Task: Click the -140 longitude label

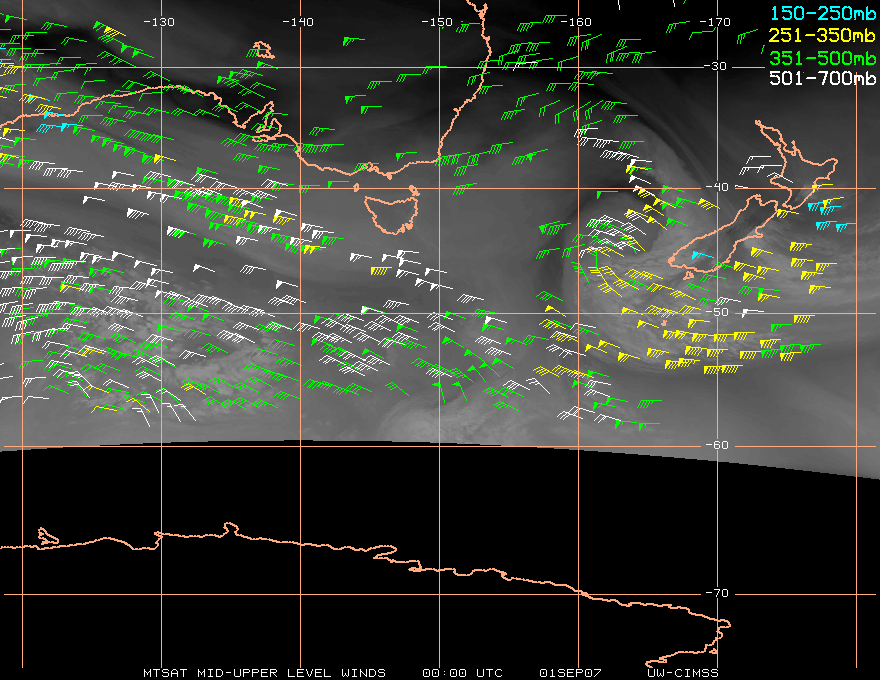Action: 298,22
